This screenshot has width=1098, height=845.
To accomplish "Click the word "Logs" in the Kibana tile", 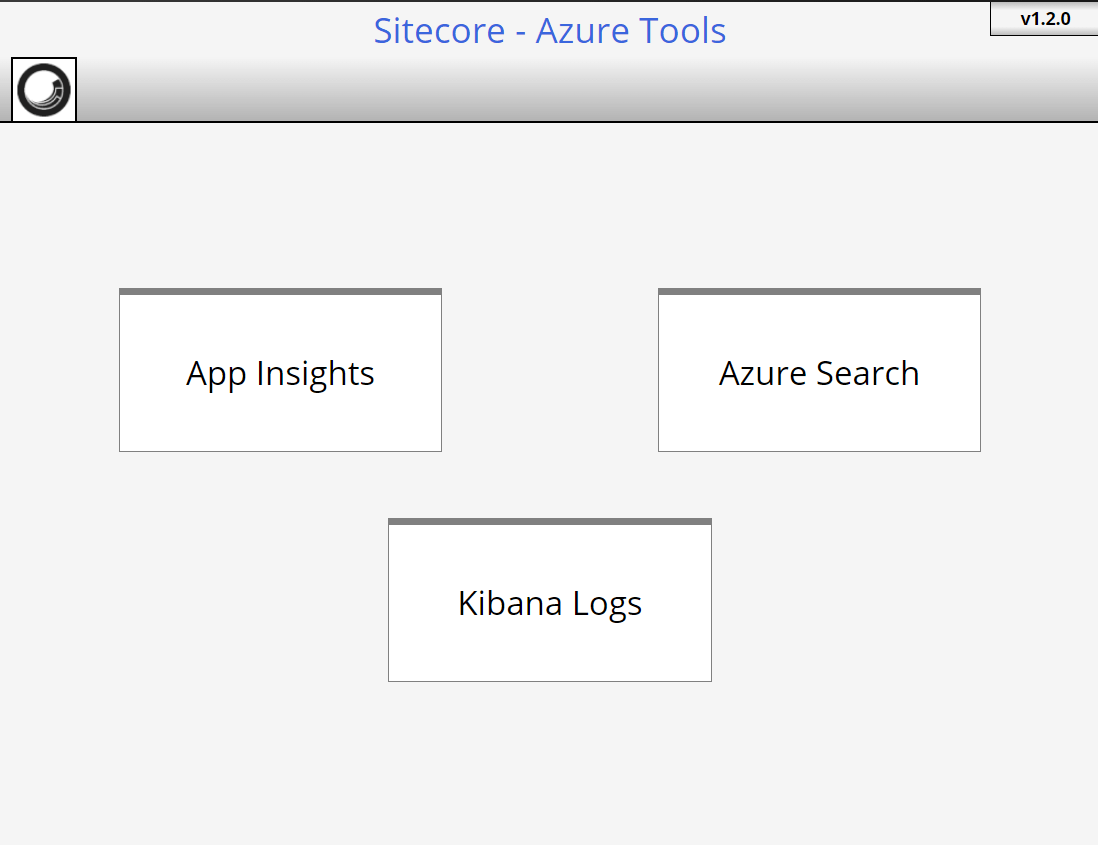I will tap(607, 603).
